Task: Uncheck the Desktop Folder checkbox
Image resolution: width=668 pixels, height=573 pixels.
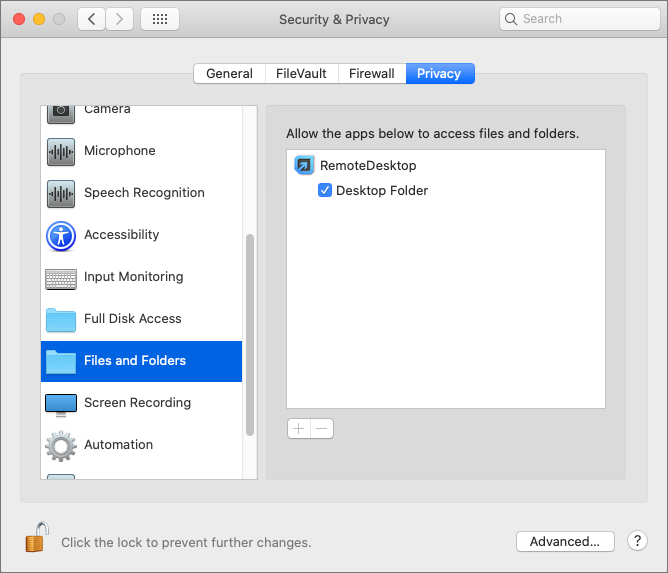Action: (325, 190)
